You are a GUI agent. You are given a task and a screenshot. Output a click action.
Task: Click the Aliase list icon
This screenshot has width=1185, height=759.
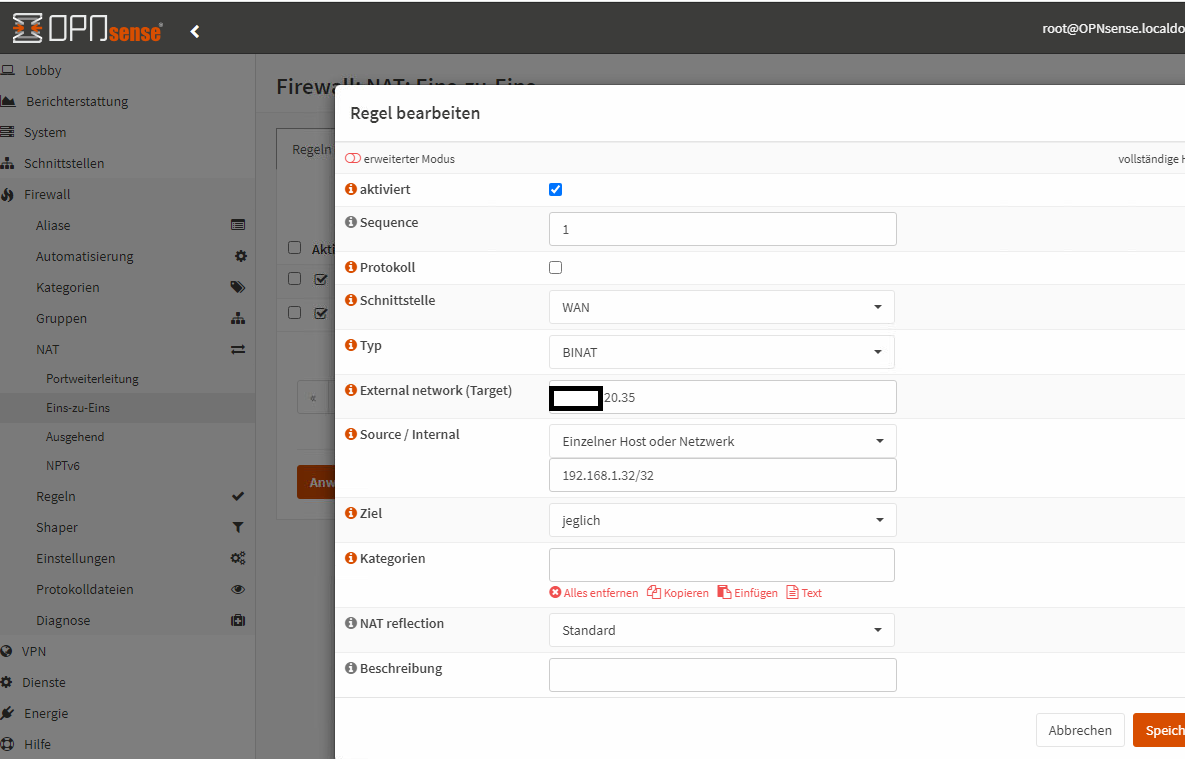click(237, 225)
